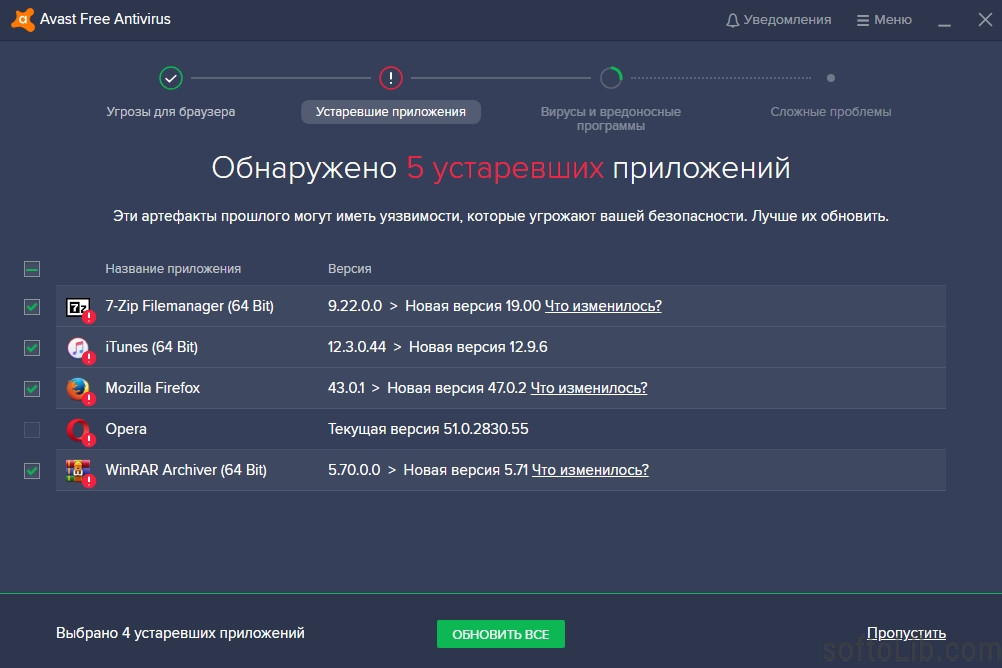Click the Название приложения column header
The width and height of the screenshot is (1002, 668).
(x=173, y=268)
